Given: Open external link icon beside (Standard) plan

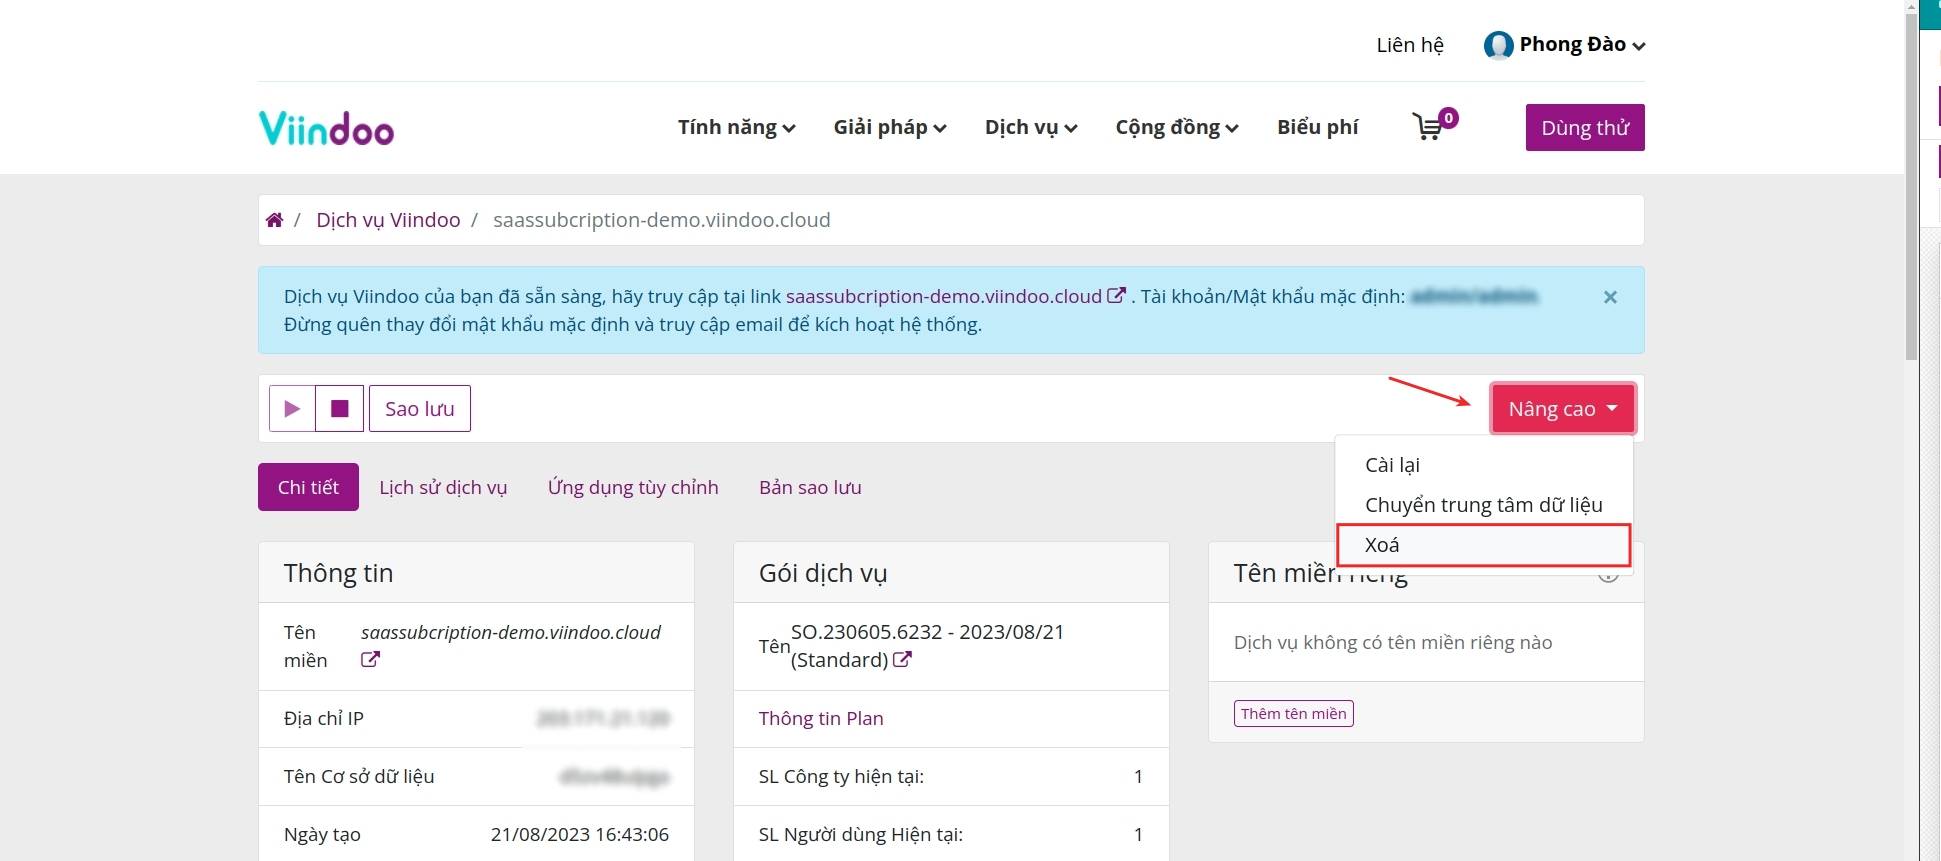Looking at the screenshot, I should coord(902,660).
